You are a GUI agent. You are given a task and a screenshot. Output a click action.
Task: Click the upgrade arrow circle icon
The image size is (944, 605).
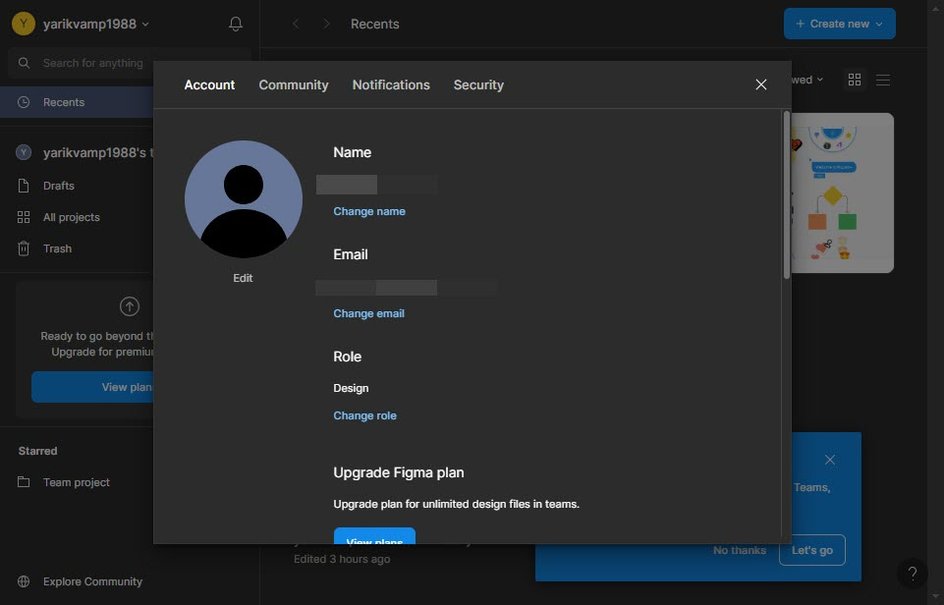pos(129,306)
